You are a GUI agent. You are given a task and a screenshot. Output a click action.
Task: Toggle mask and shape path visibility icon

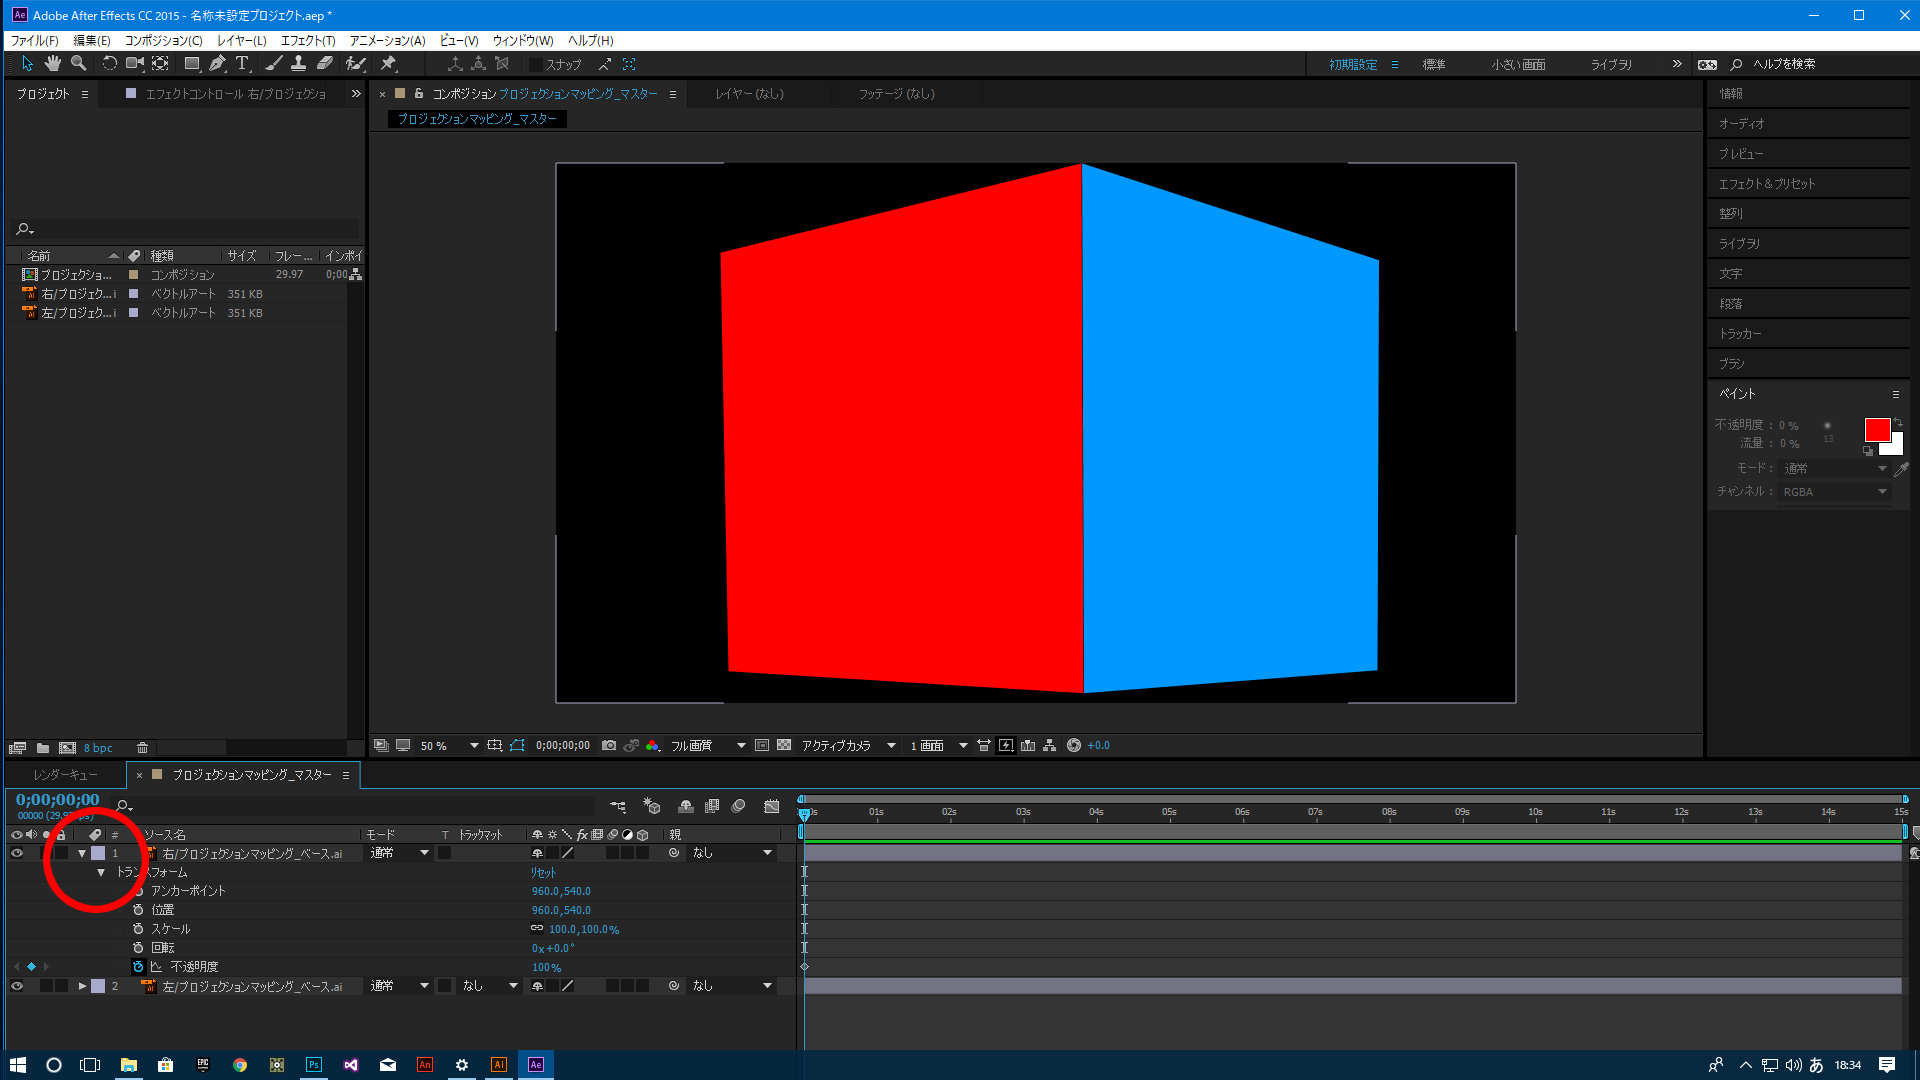(517, 745)
